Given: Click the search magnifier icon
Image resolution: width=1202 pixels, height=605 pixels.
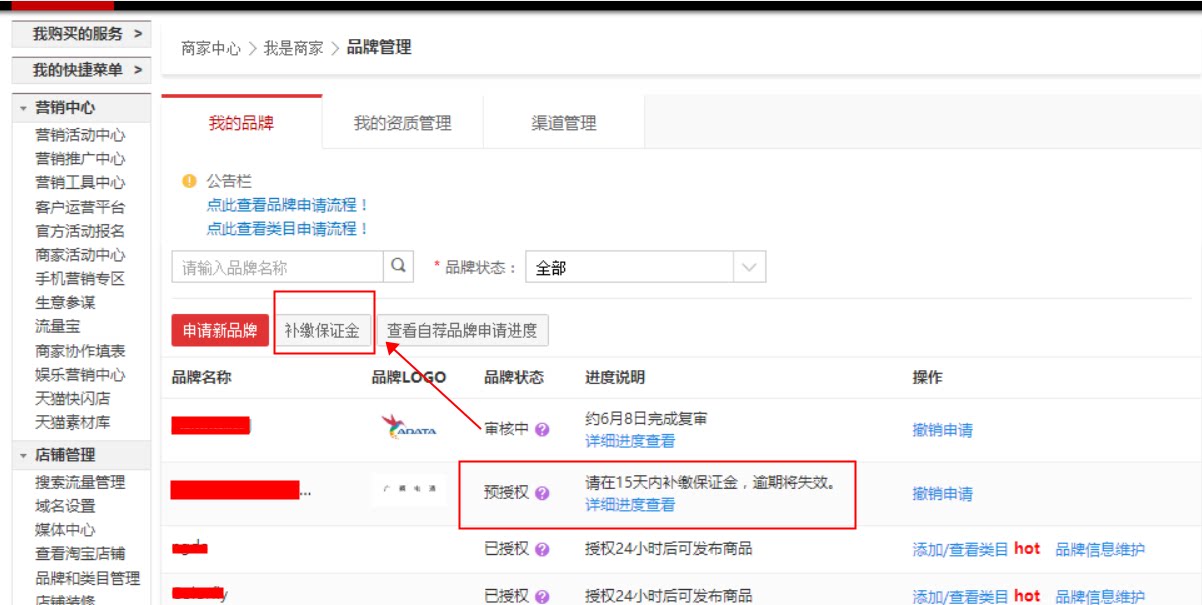Looking at the screenshot, I should tap(398, 267).
